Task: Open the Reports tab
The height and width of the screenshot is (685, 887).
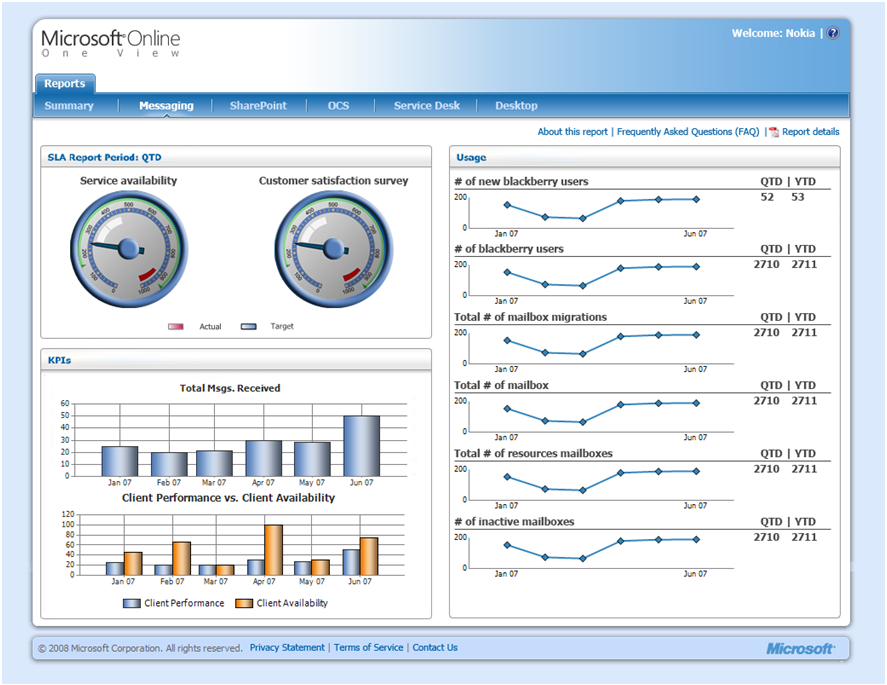Action: pyautogui.click(x=65, y=84)
